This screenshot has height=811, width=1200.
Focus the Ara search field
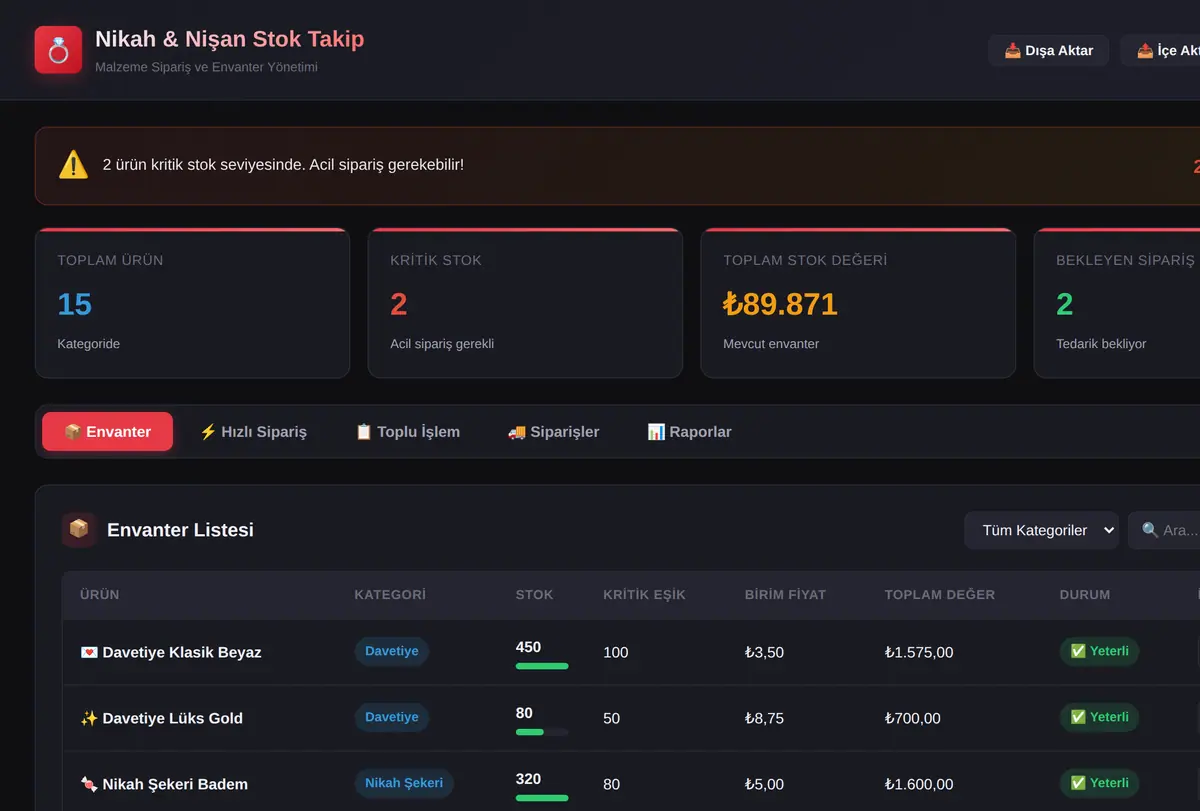point(1165,530)
